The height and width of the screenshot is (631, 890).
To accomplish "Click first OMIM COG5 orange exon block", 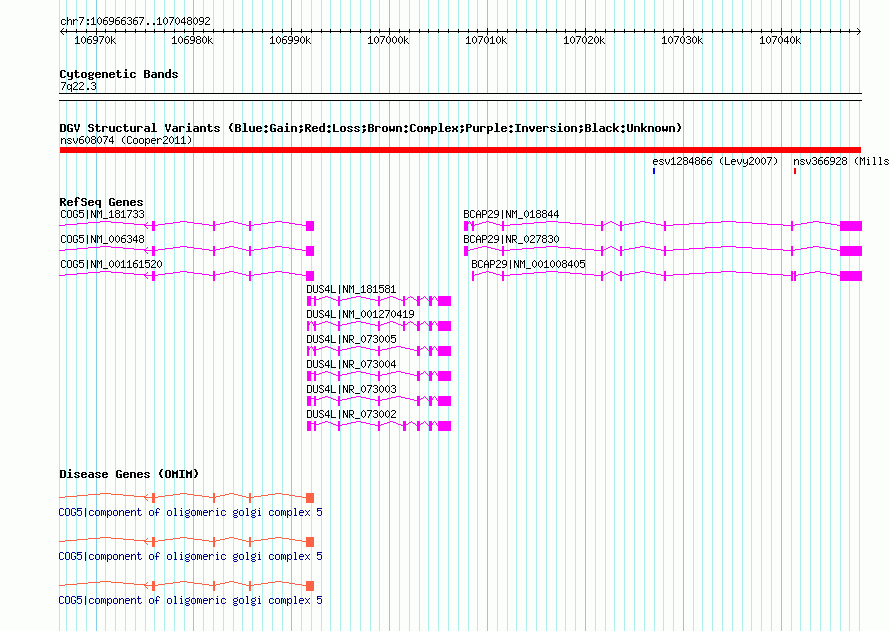I will click(x=310, y=498).
